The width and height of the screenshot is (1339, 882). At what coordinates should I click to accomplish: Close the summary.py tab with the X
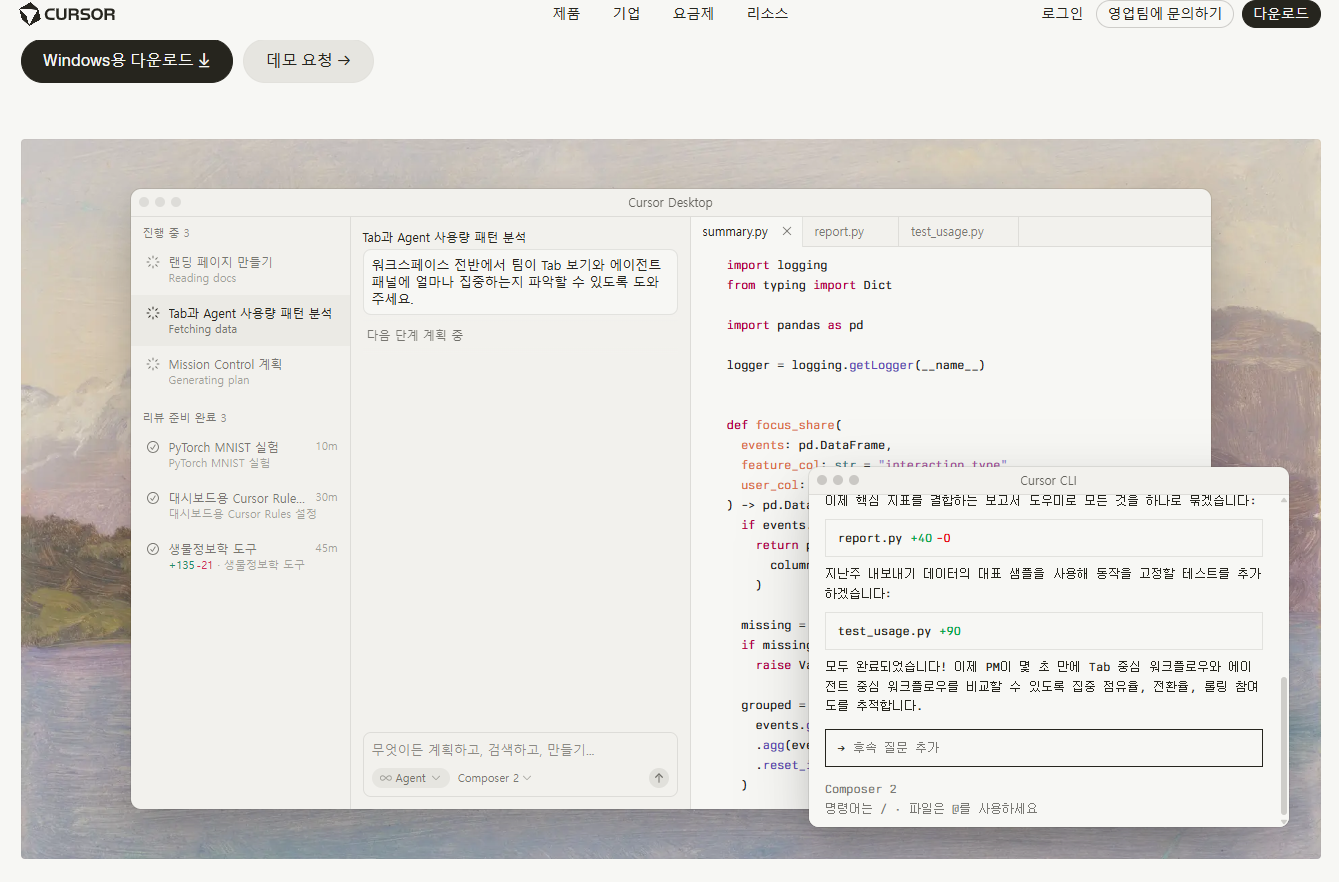[x=787, y=231]
